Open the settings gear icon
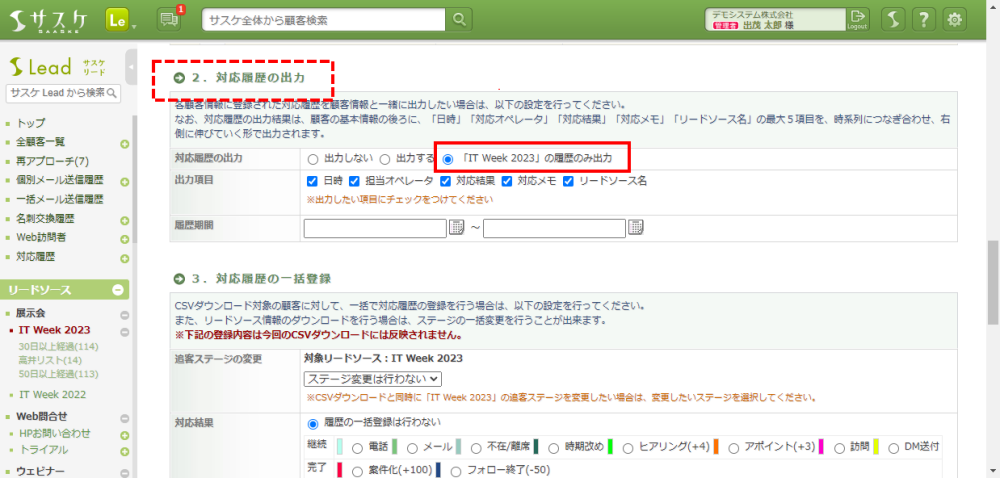This screenshot has width=1000, height=478. [955, 19]
